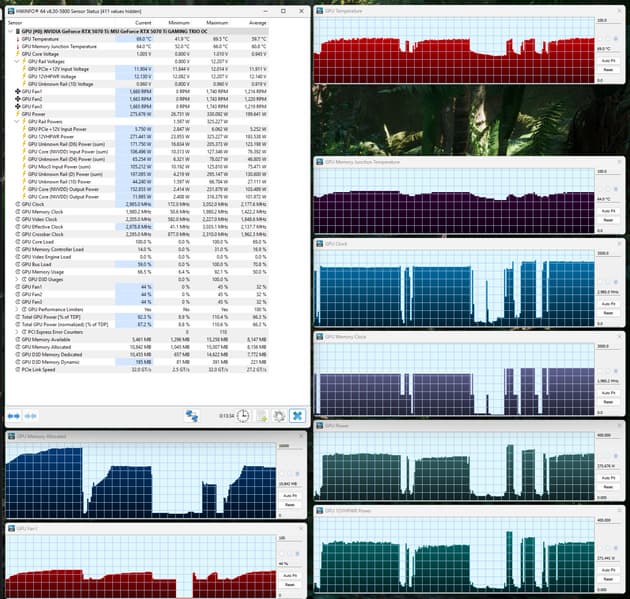Click the Current column header
Viewport: 630px width, 599px height.
pyautogui.click(x=143, y=23)
